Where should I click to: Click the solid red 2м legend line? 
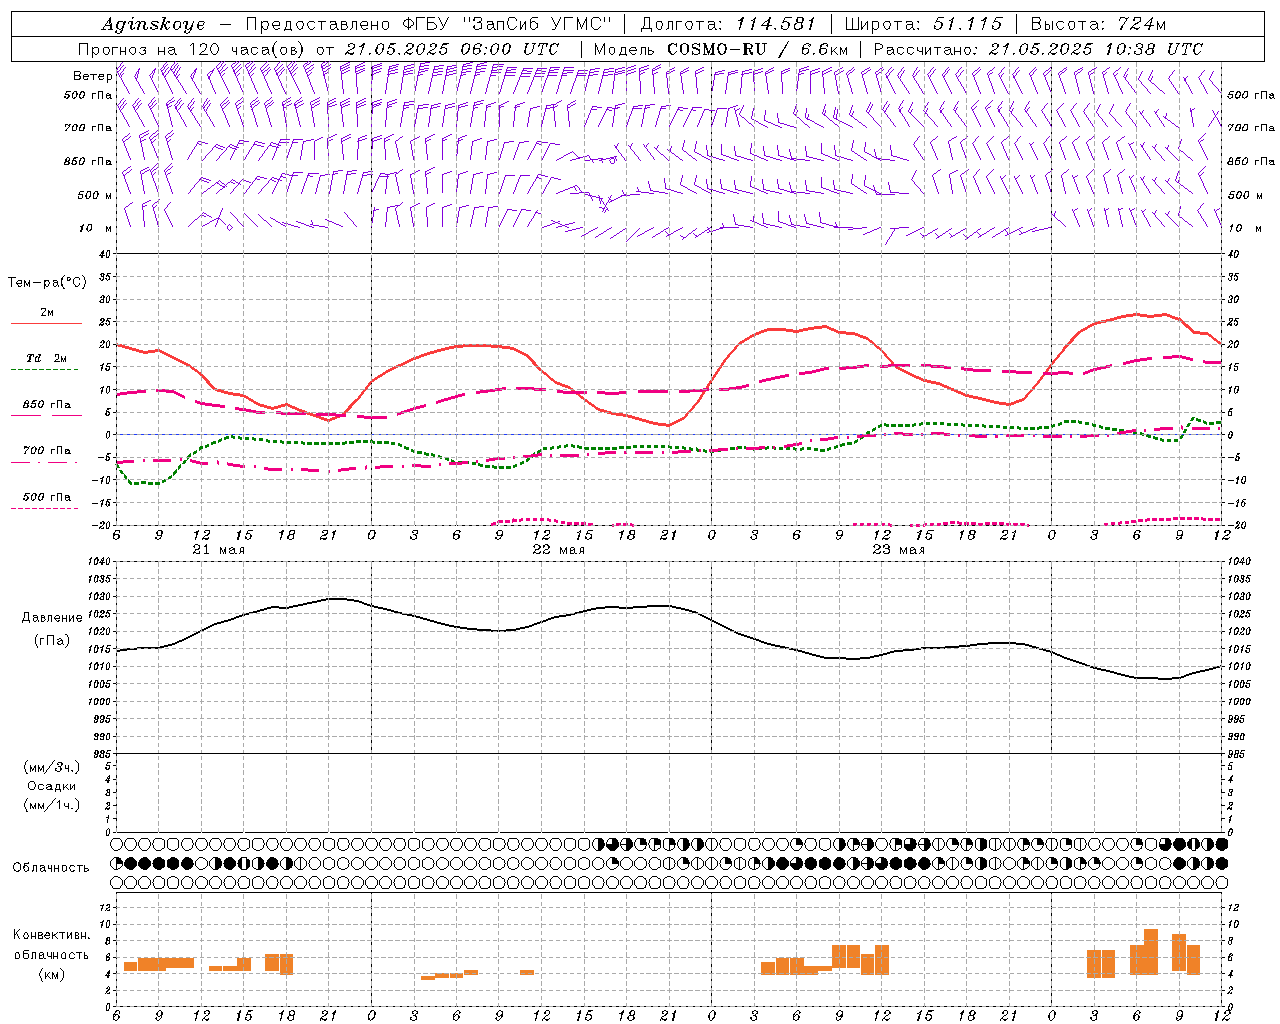pyautogui.click(x=46, y=323)
